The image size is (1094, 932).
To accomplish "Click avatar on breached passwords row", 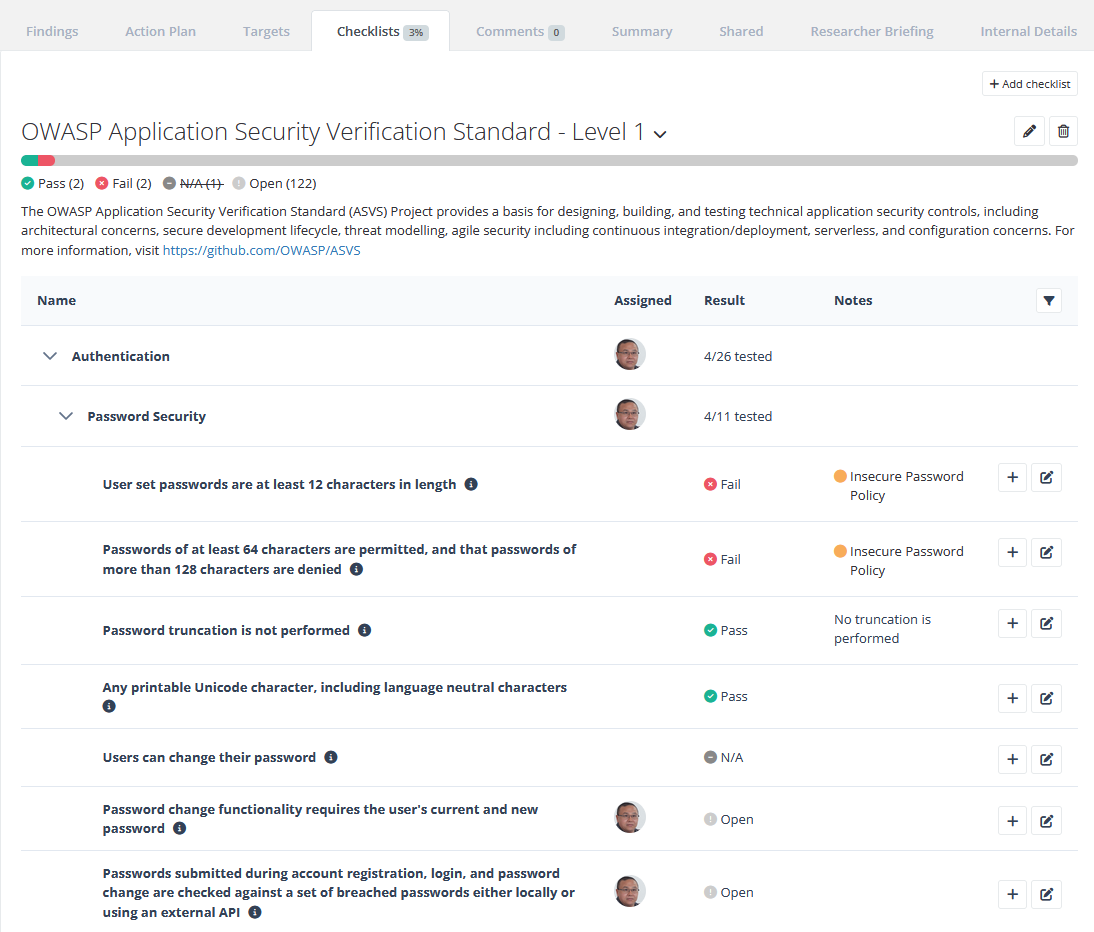I will click(x=629, y=892).
